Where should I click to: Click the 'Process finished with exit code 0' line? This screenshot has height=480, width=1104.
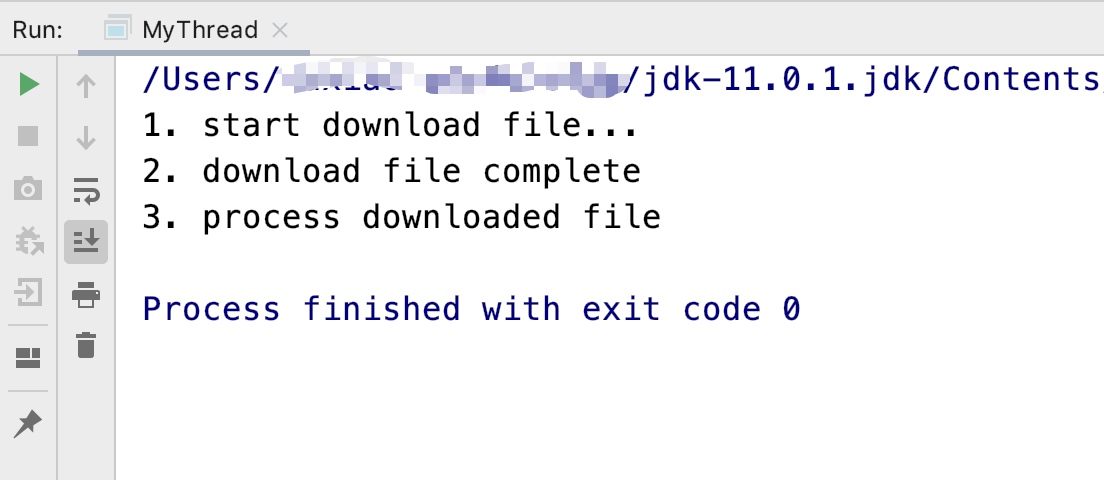[471, 309]
